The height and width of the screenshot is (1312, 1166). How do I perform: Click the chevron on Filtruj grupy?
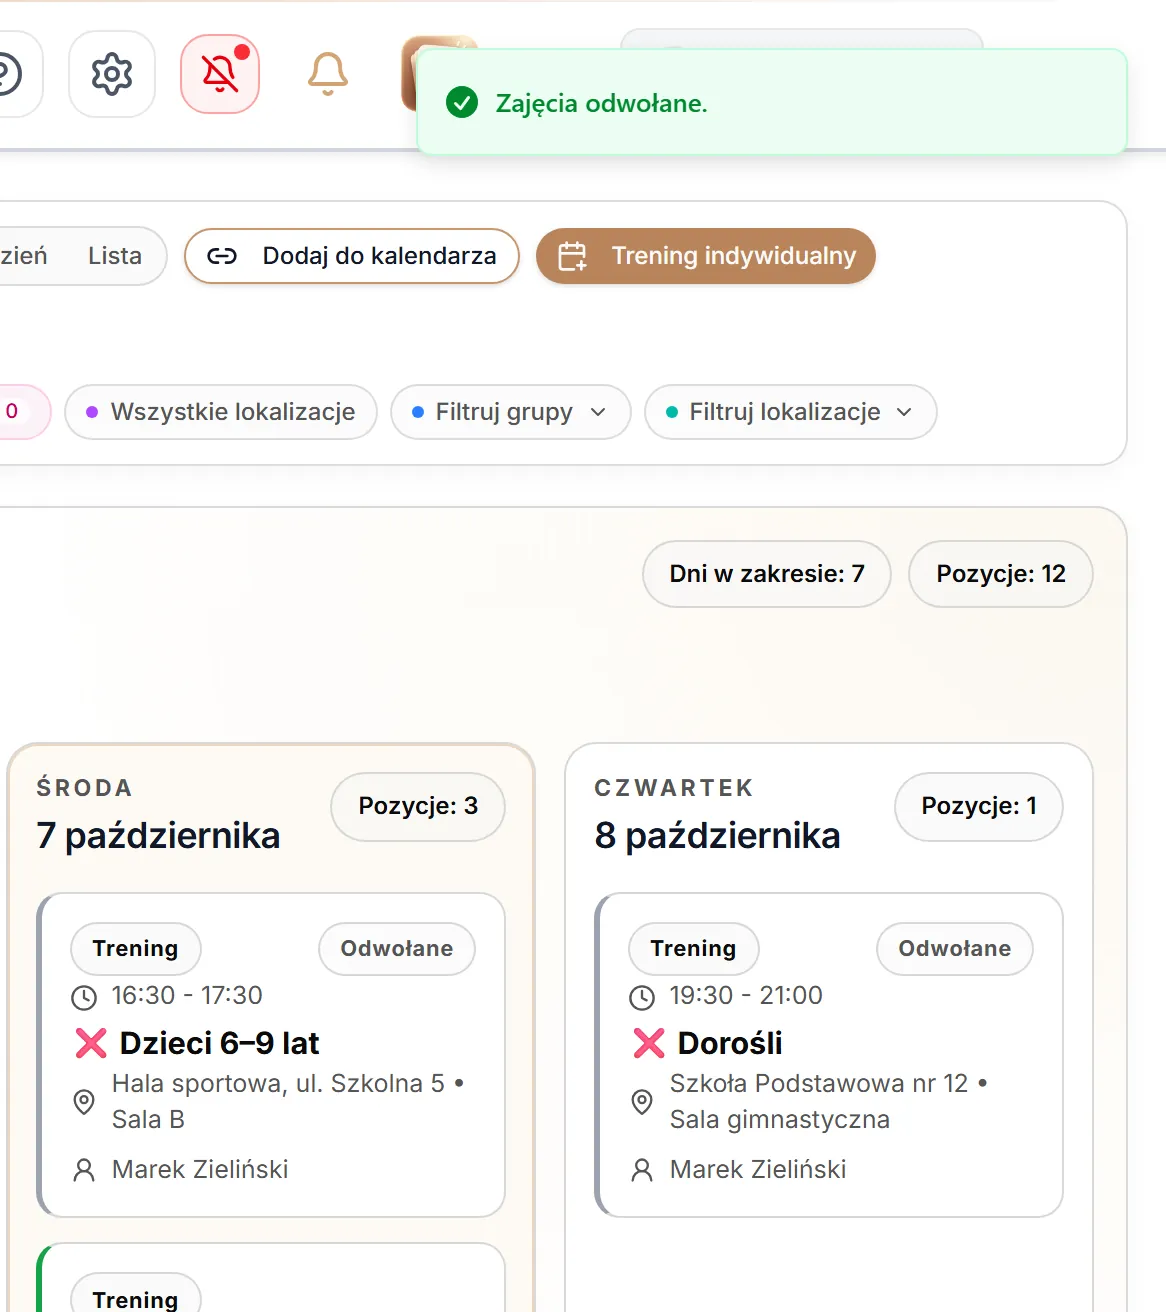[598, 412]
